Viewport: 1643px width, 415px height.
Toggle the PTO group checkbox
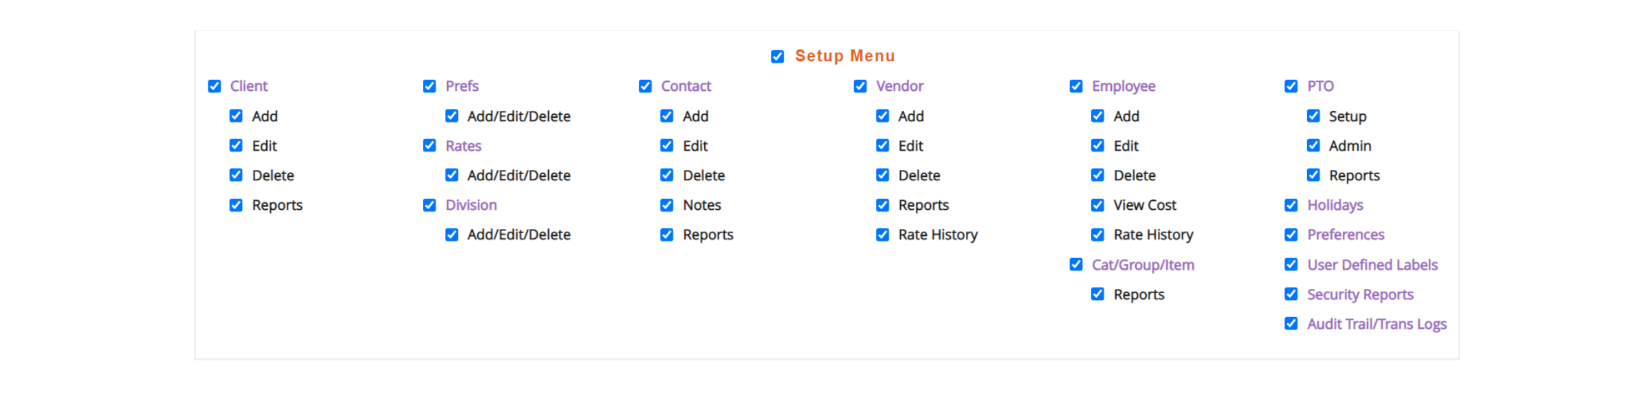tap(1291, 86)
